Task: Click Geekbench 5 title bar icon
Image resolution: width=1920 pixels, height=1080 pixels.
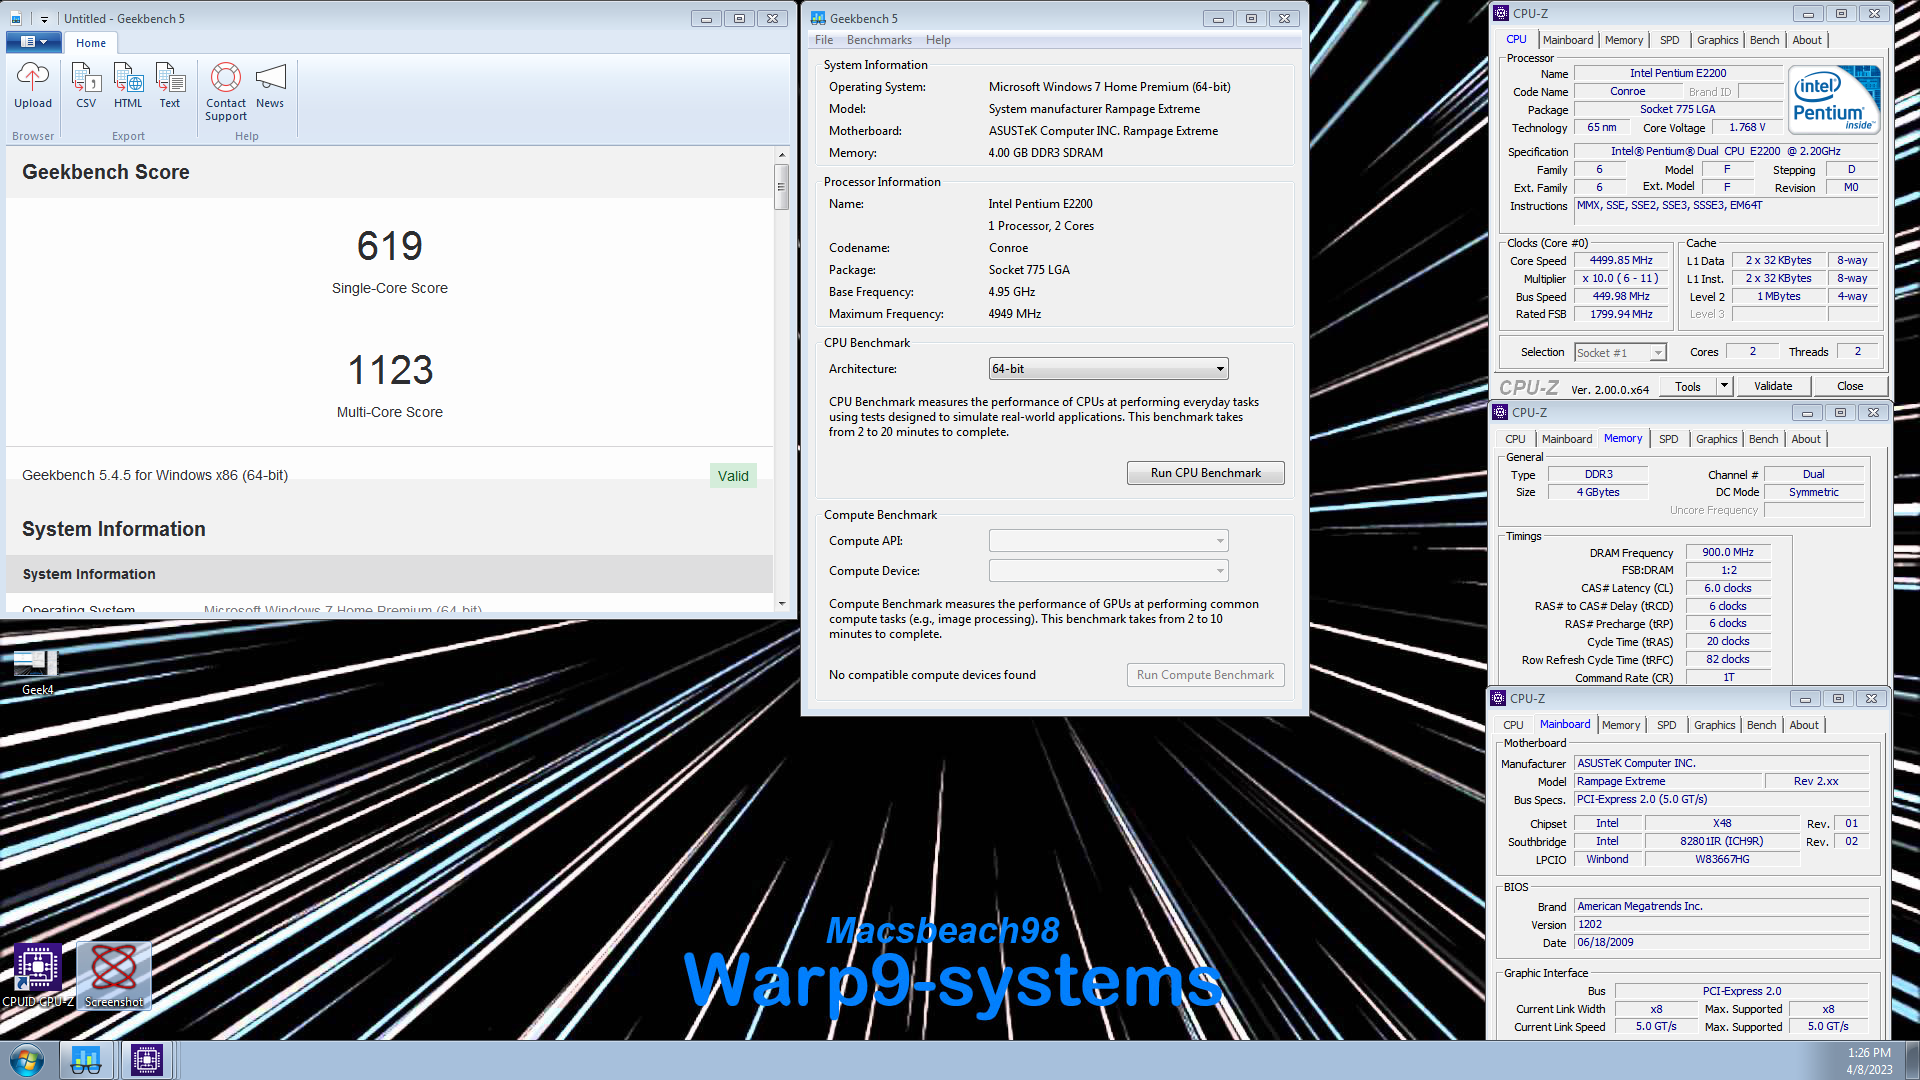Action: (x=818, y=18)
